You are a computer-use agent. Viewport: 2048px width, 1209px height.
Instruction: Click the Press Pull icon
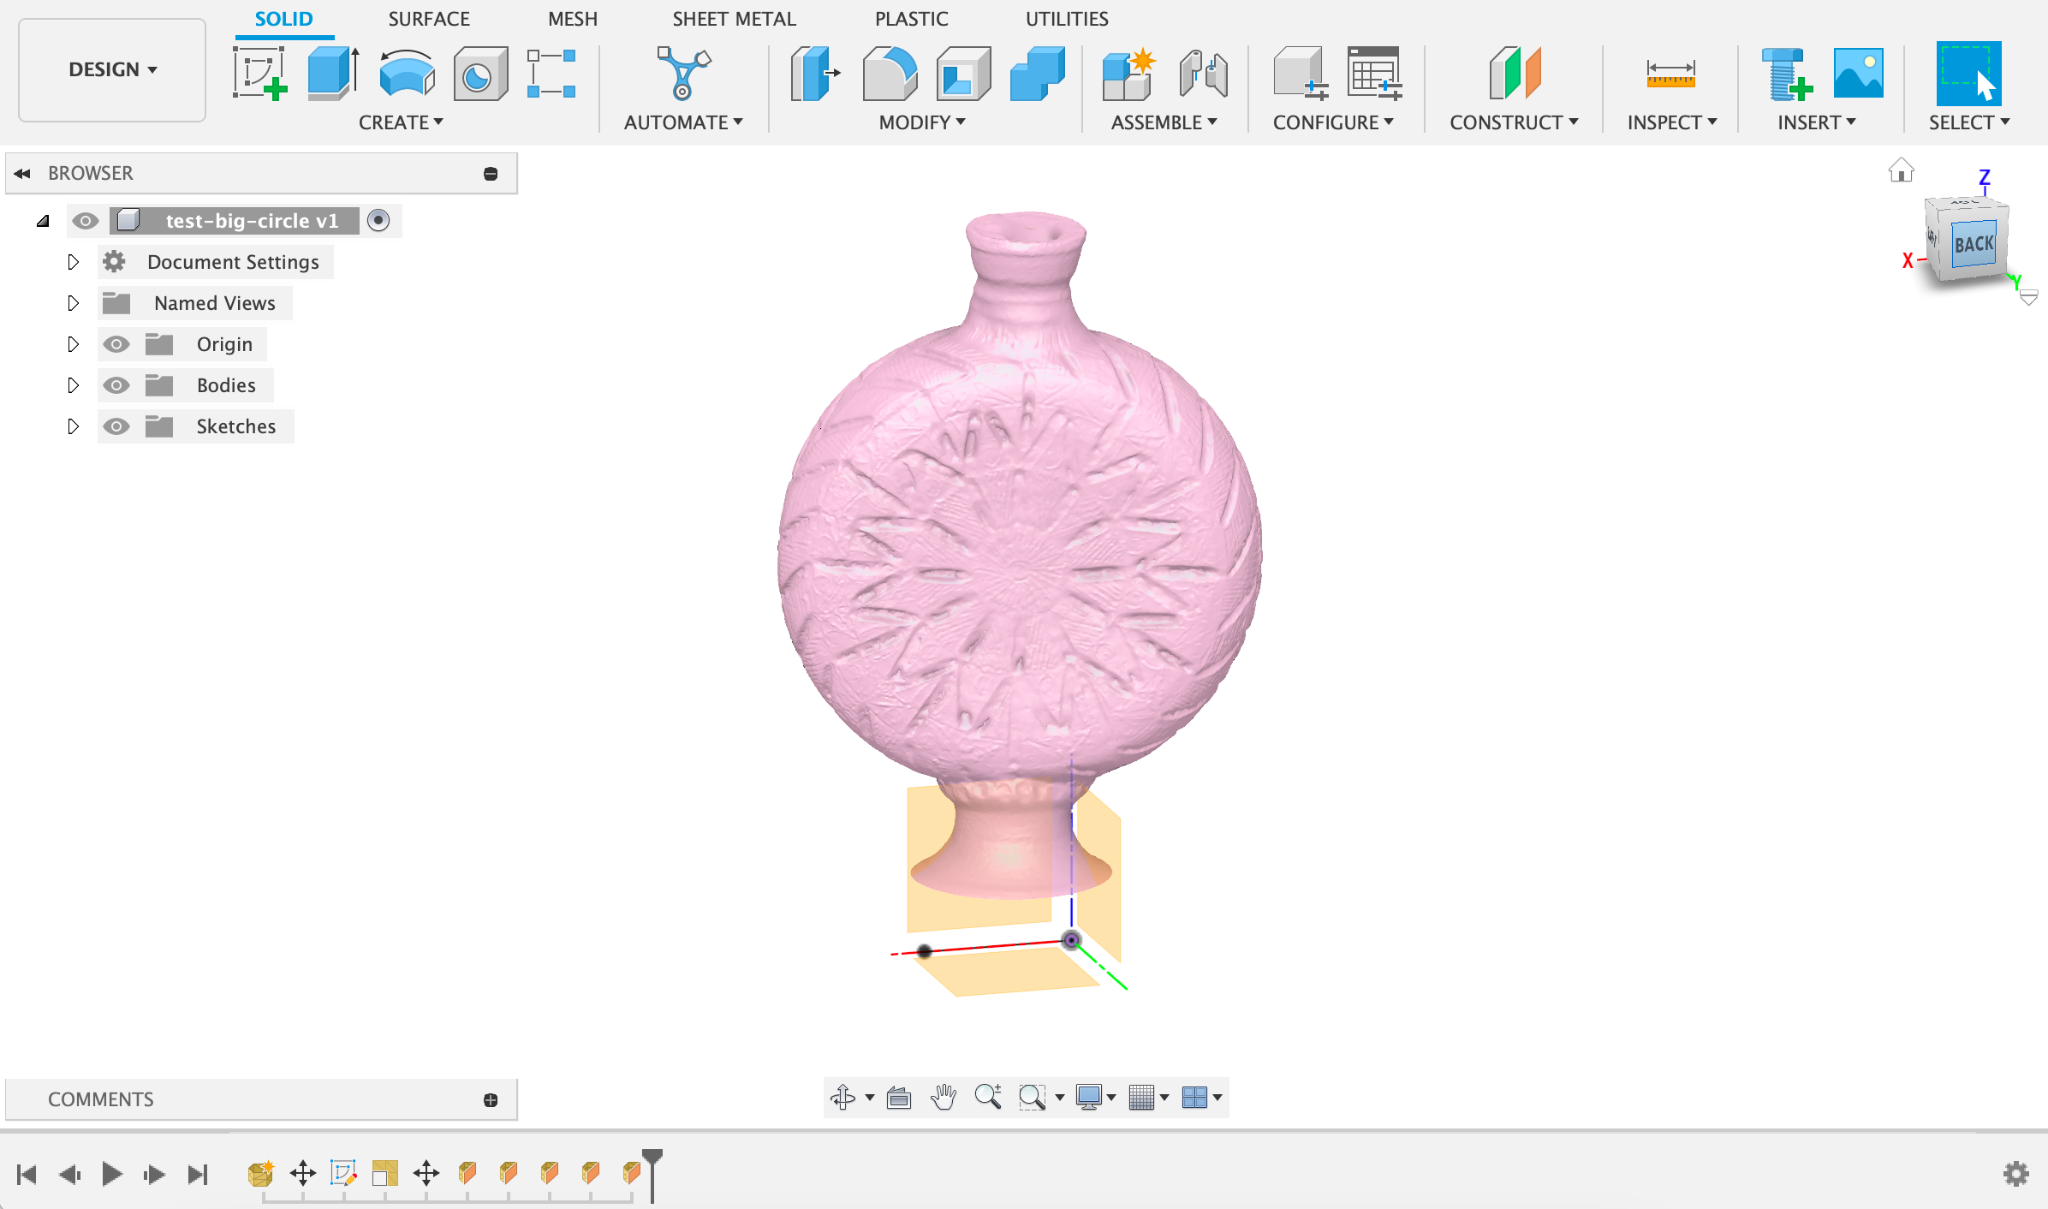pos(815,74)
